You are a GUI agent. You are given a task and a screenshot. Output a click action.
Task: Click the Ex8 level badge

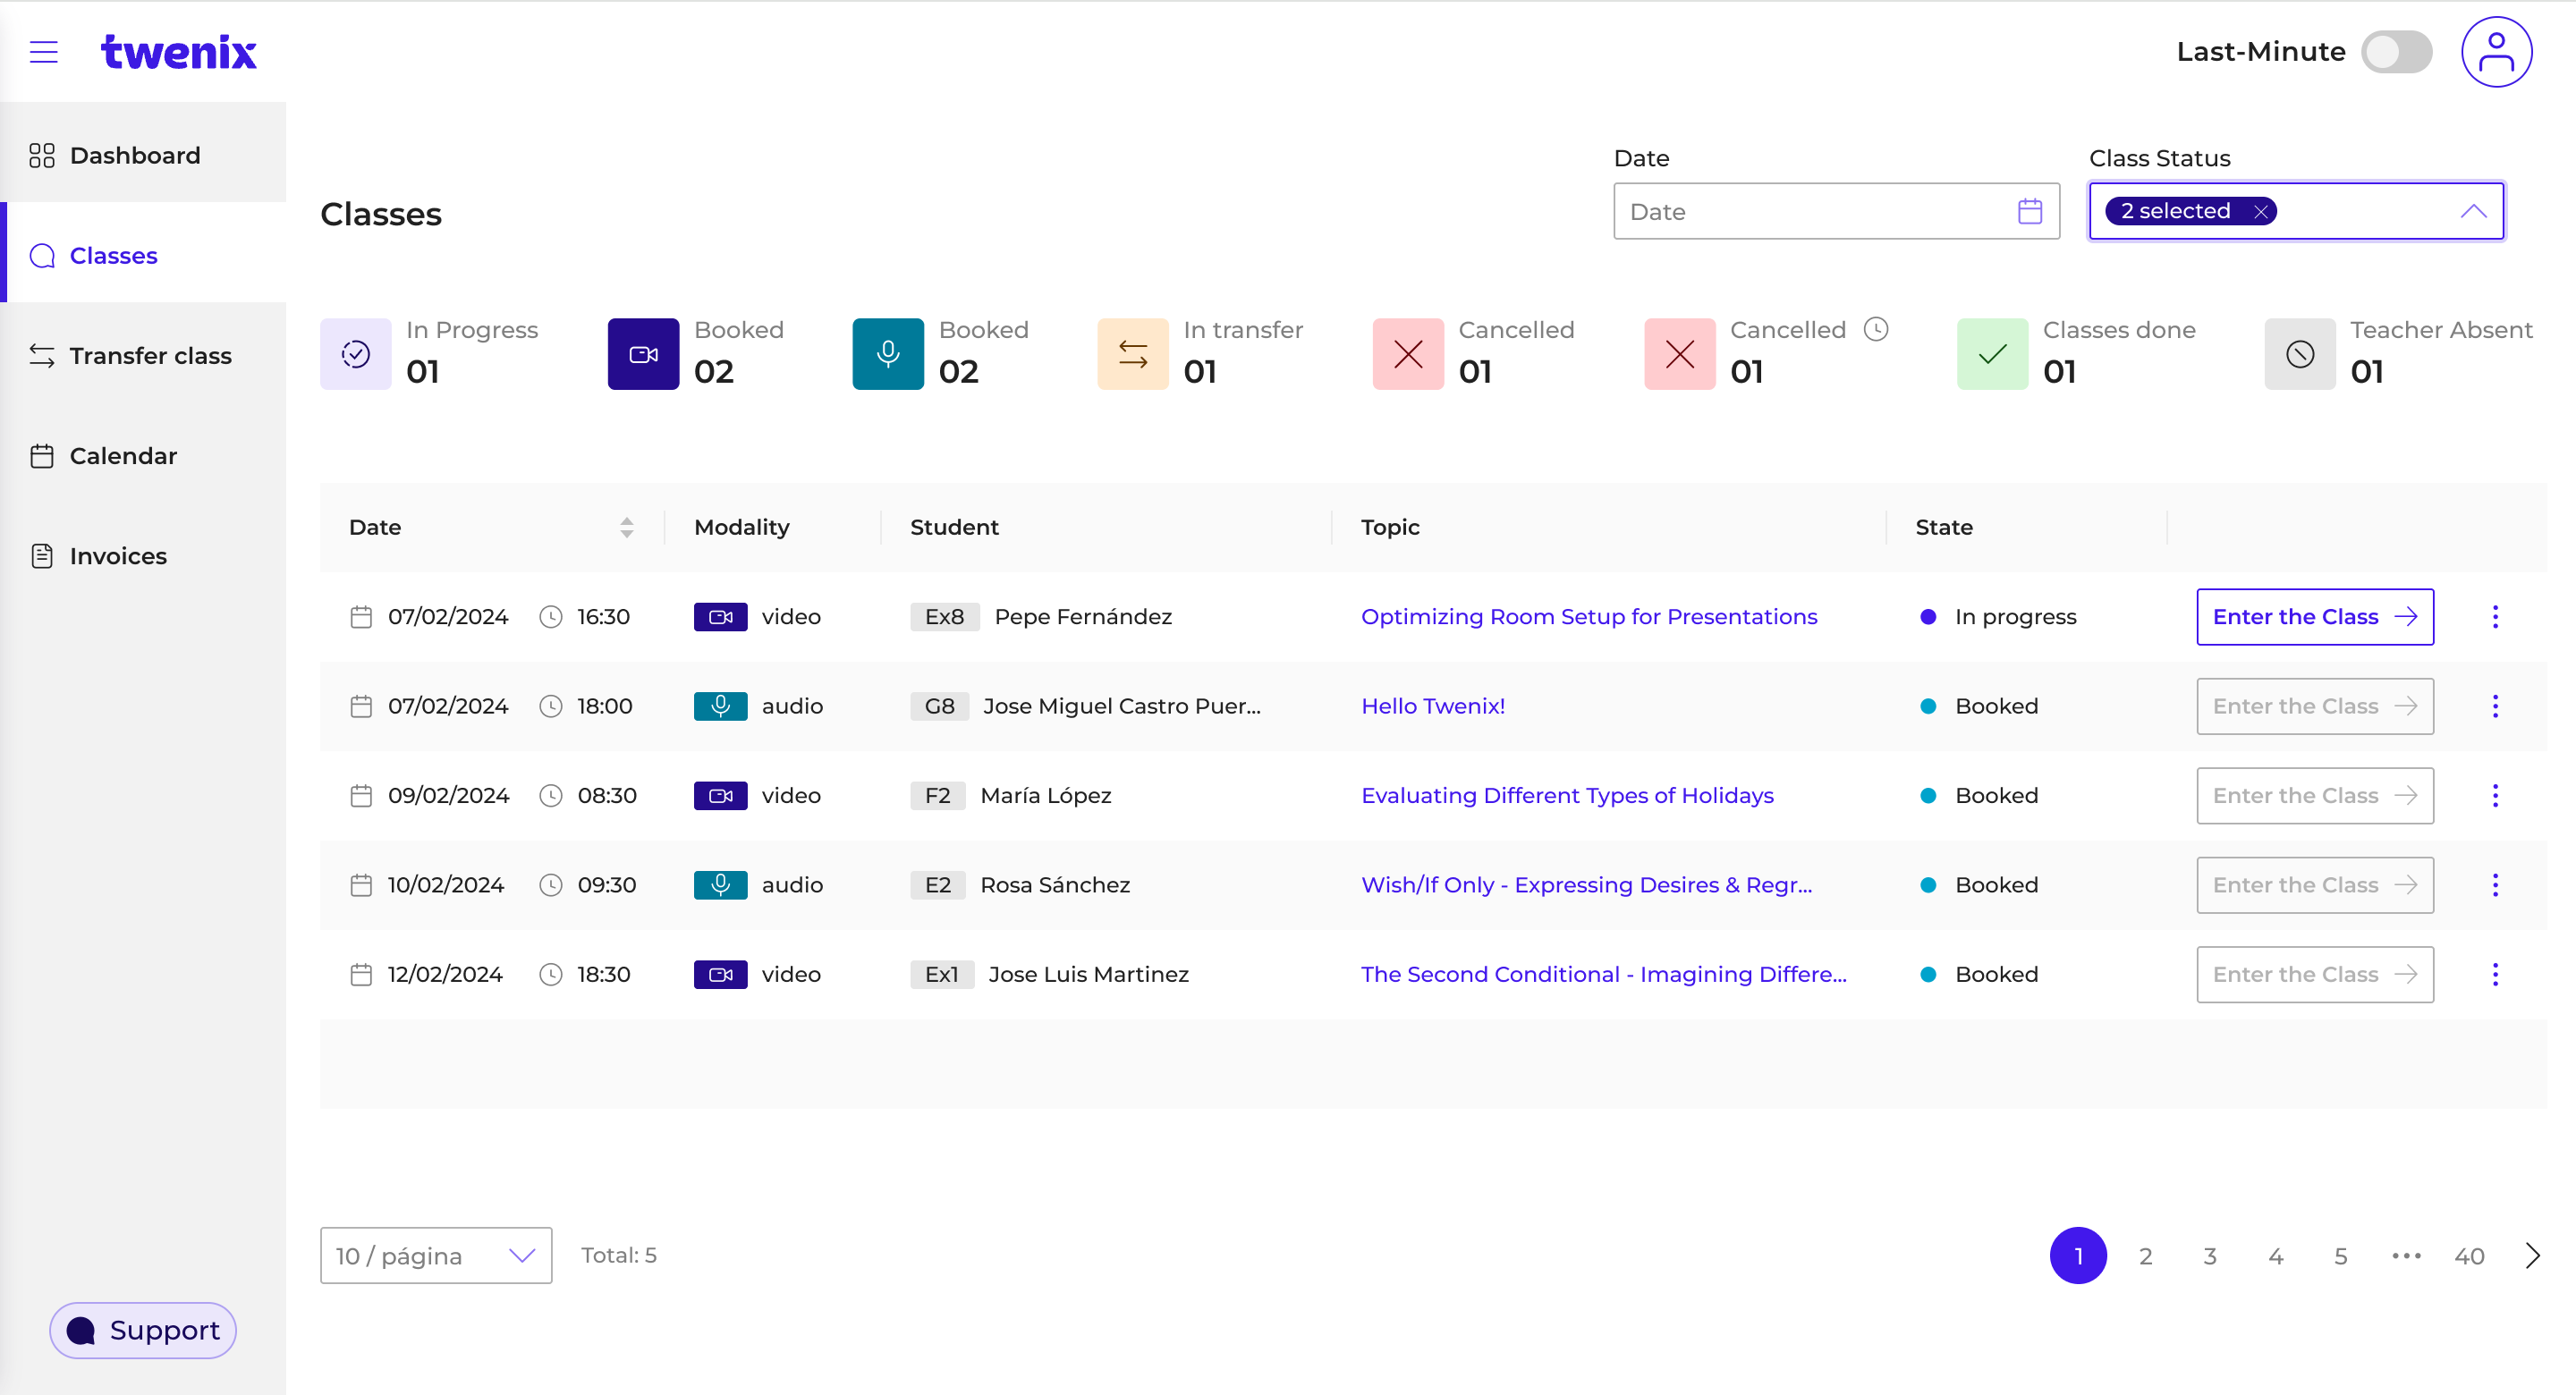click(x=944, y=616)
